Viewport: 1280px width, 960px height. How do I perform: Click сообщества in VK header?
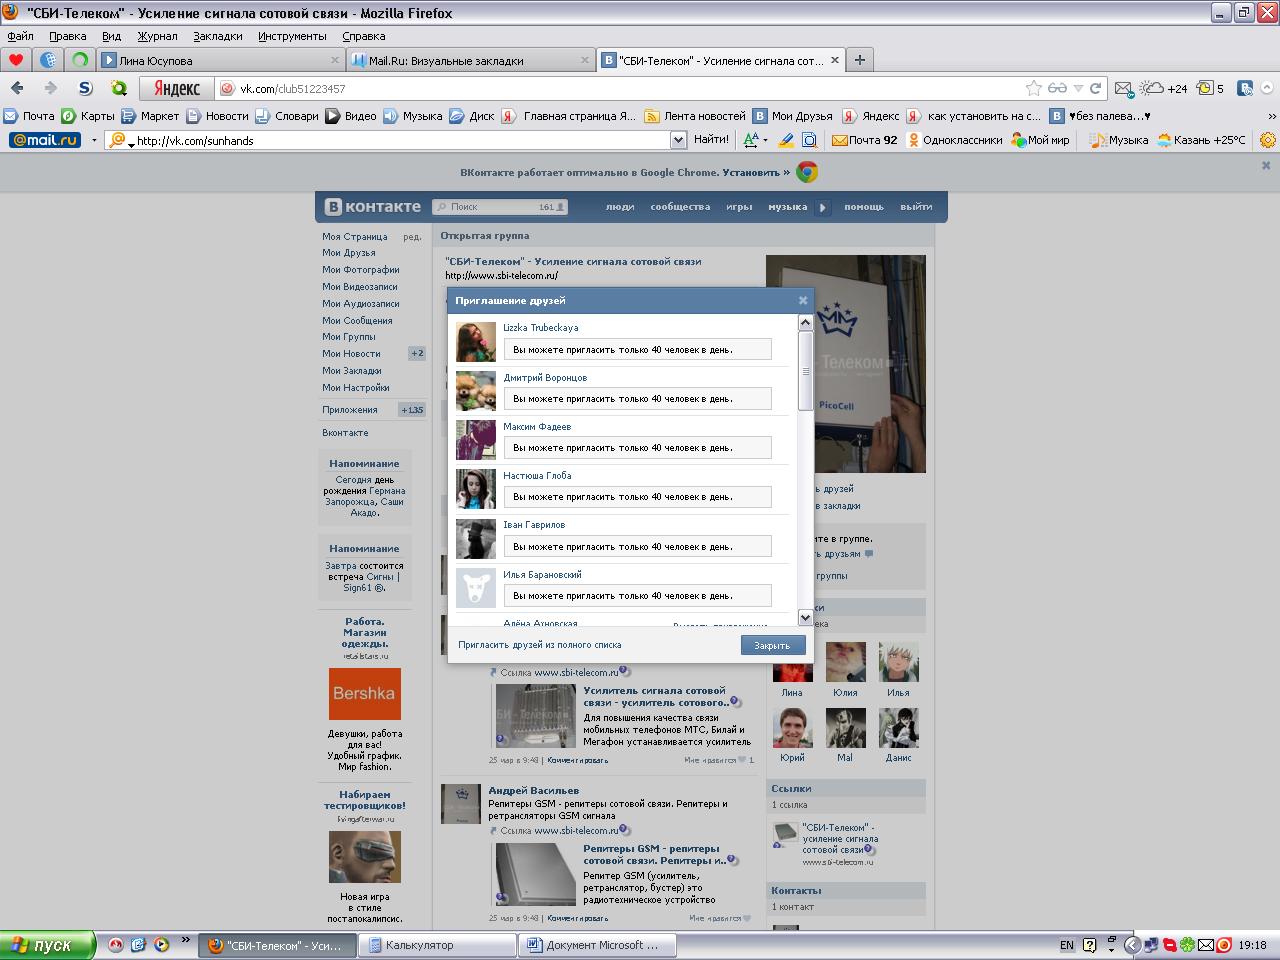click(680, 207)
